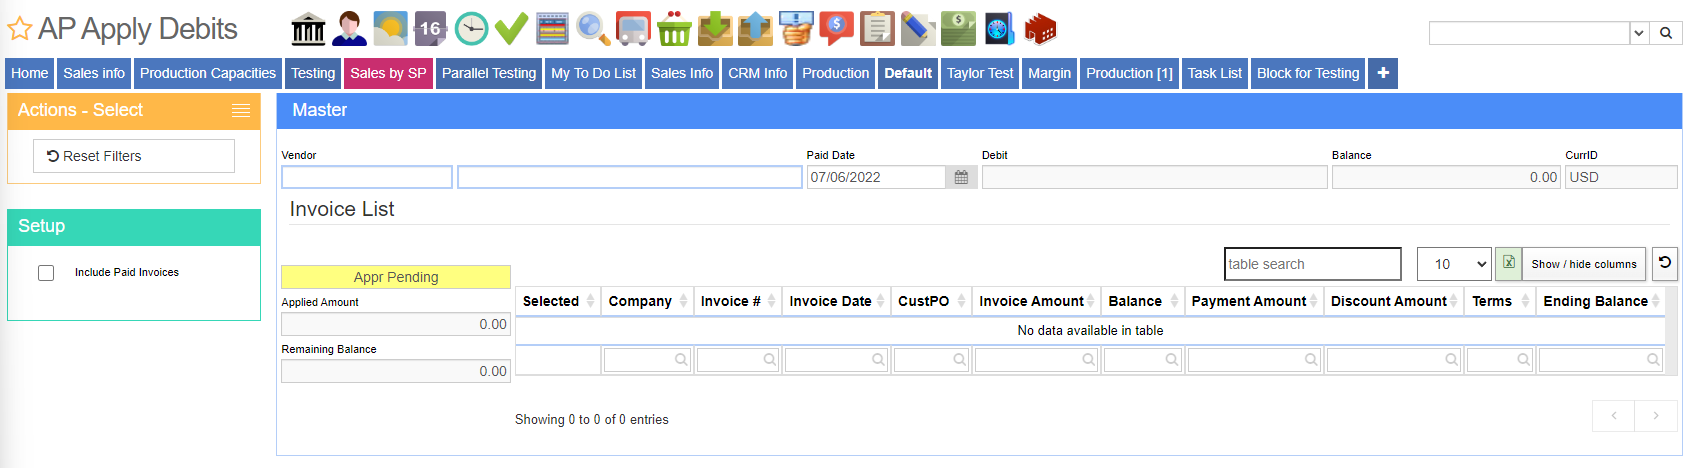This screenshot has height=468, width=1695.
Task: Sort by the Company column header
Action: pyautogui.click(x=647, y=301)
